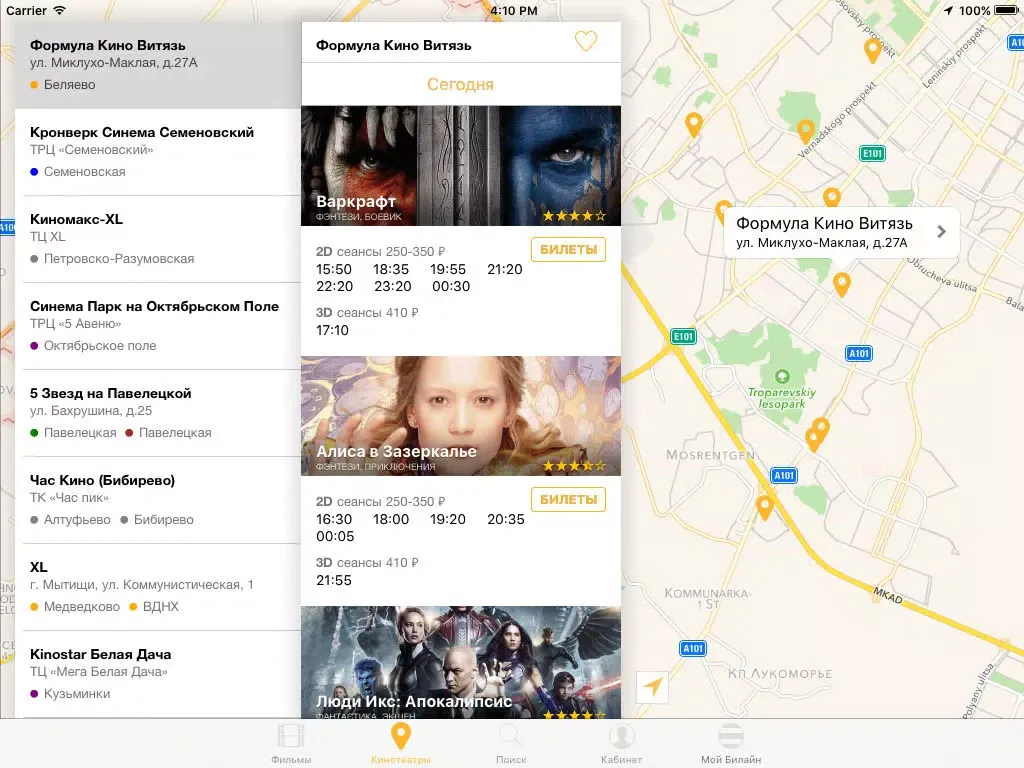Viewport: 1024px width, 768px height.
Task: Buy tickets for Алиса в Зазеркалье
Action: coord(568,500)
